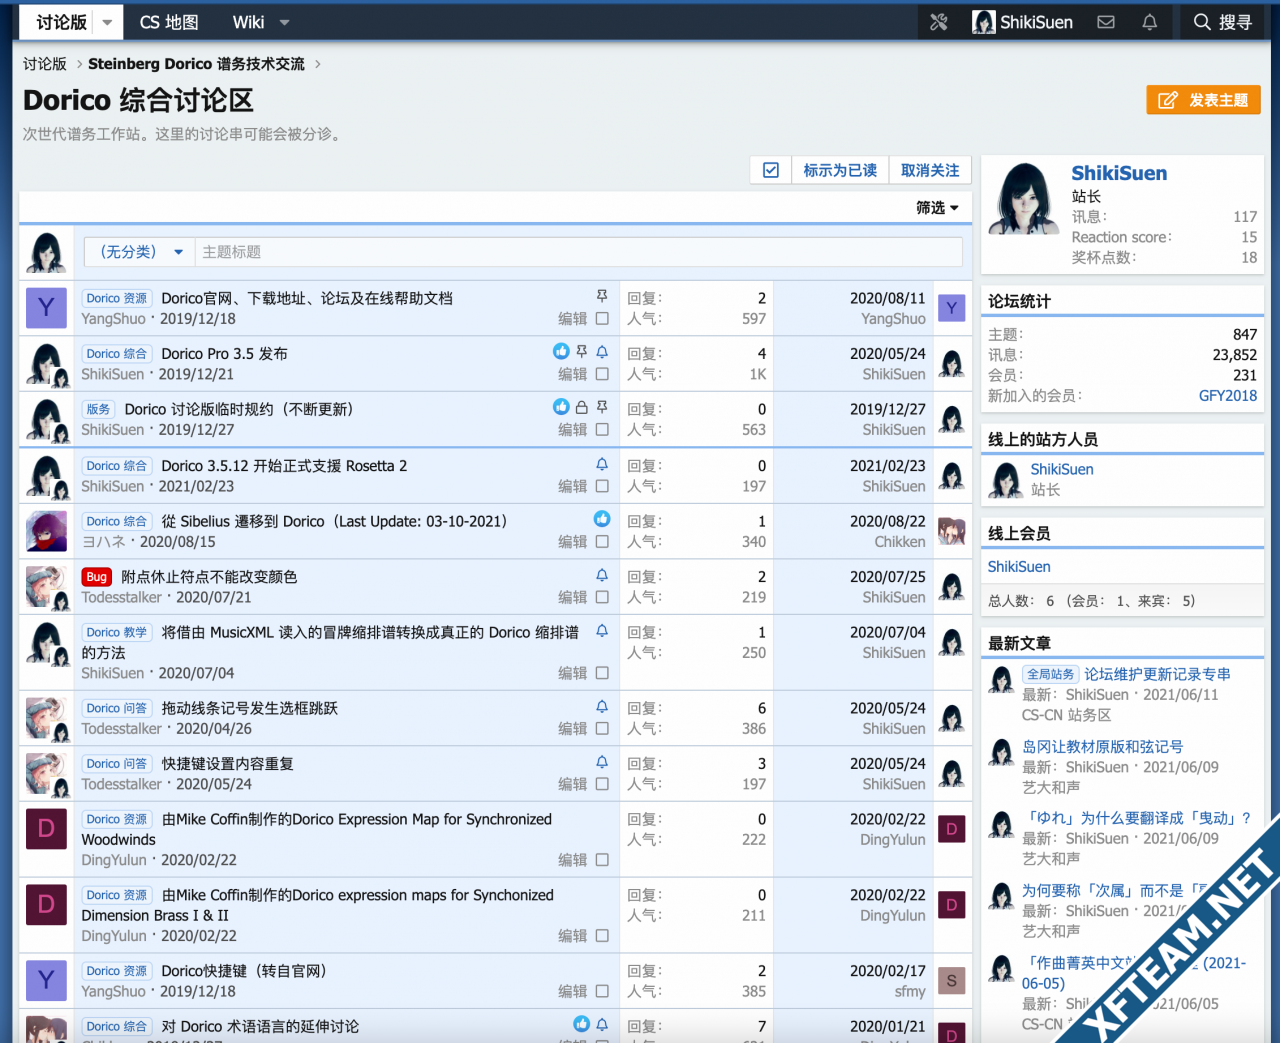The width and height of the screenshot is (1280, 1043).
Task: Open the (无分类) prefix dropdown
Action: tap(141, 252)
